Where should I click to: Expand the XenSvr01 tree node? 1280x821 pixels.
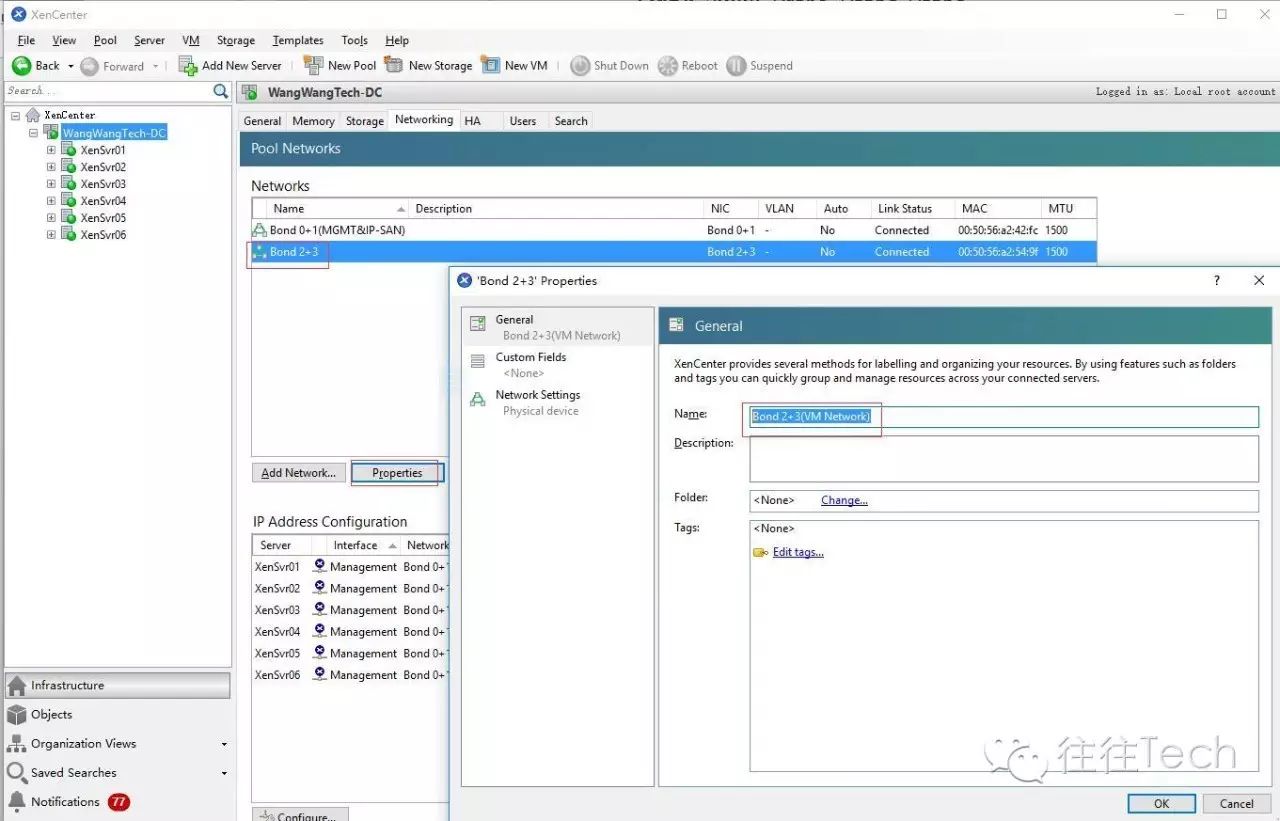(51, 150)
